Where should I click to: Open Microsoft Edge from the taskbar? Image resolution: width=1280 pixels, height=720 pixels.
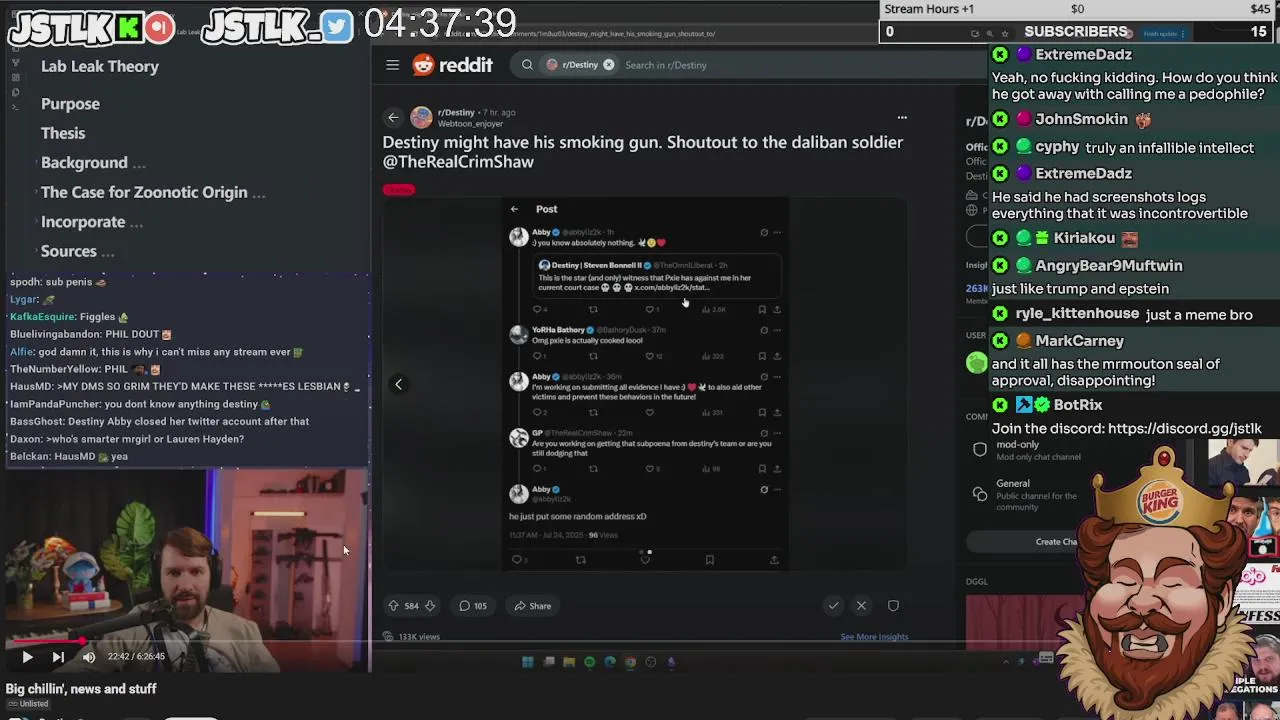click(610, 661)
